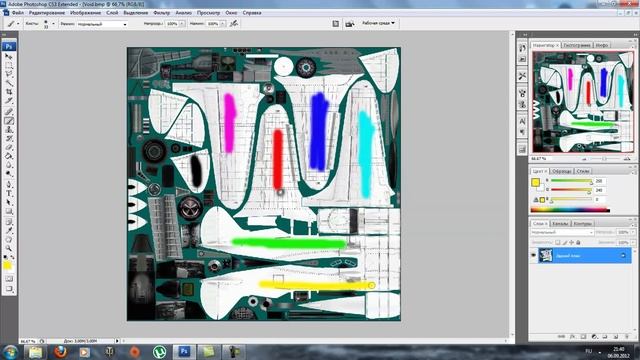Switch to the Образцы tab
640x360 pixels.
coord(562,171)
